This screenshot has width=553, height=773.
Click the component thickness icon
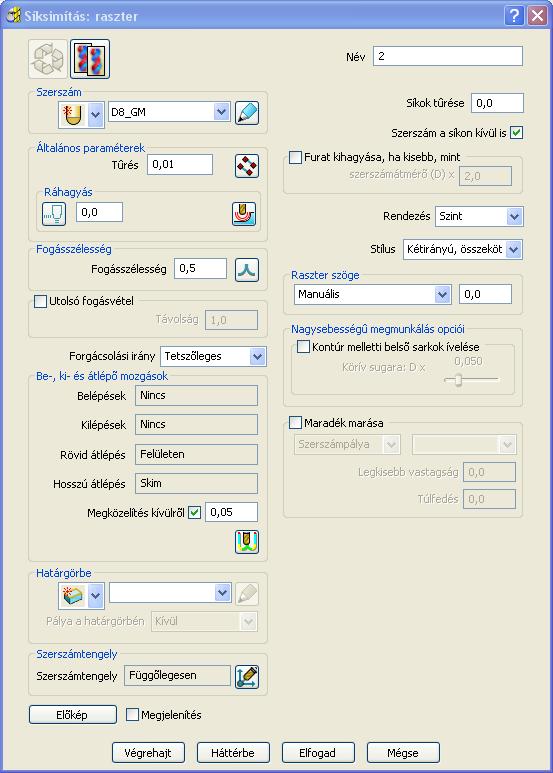[x=244, y=214]
